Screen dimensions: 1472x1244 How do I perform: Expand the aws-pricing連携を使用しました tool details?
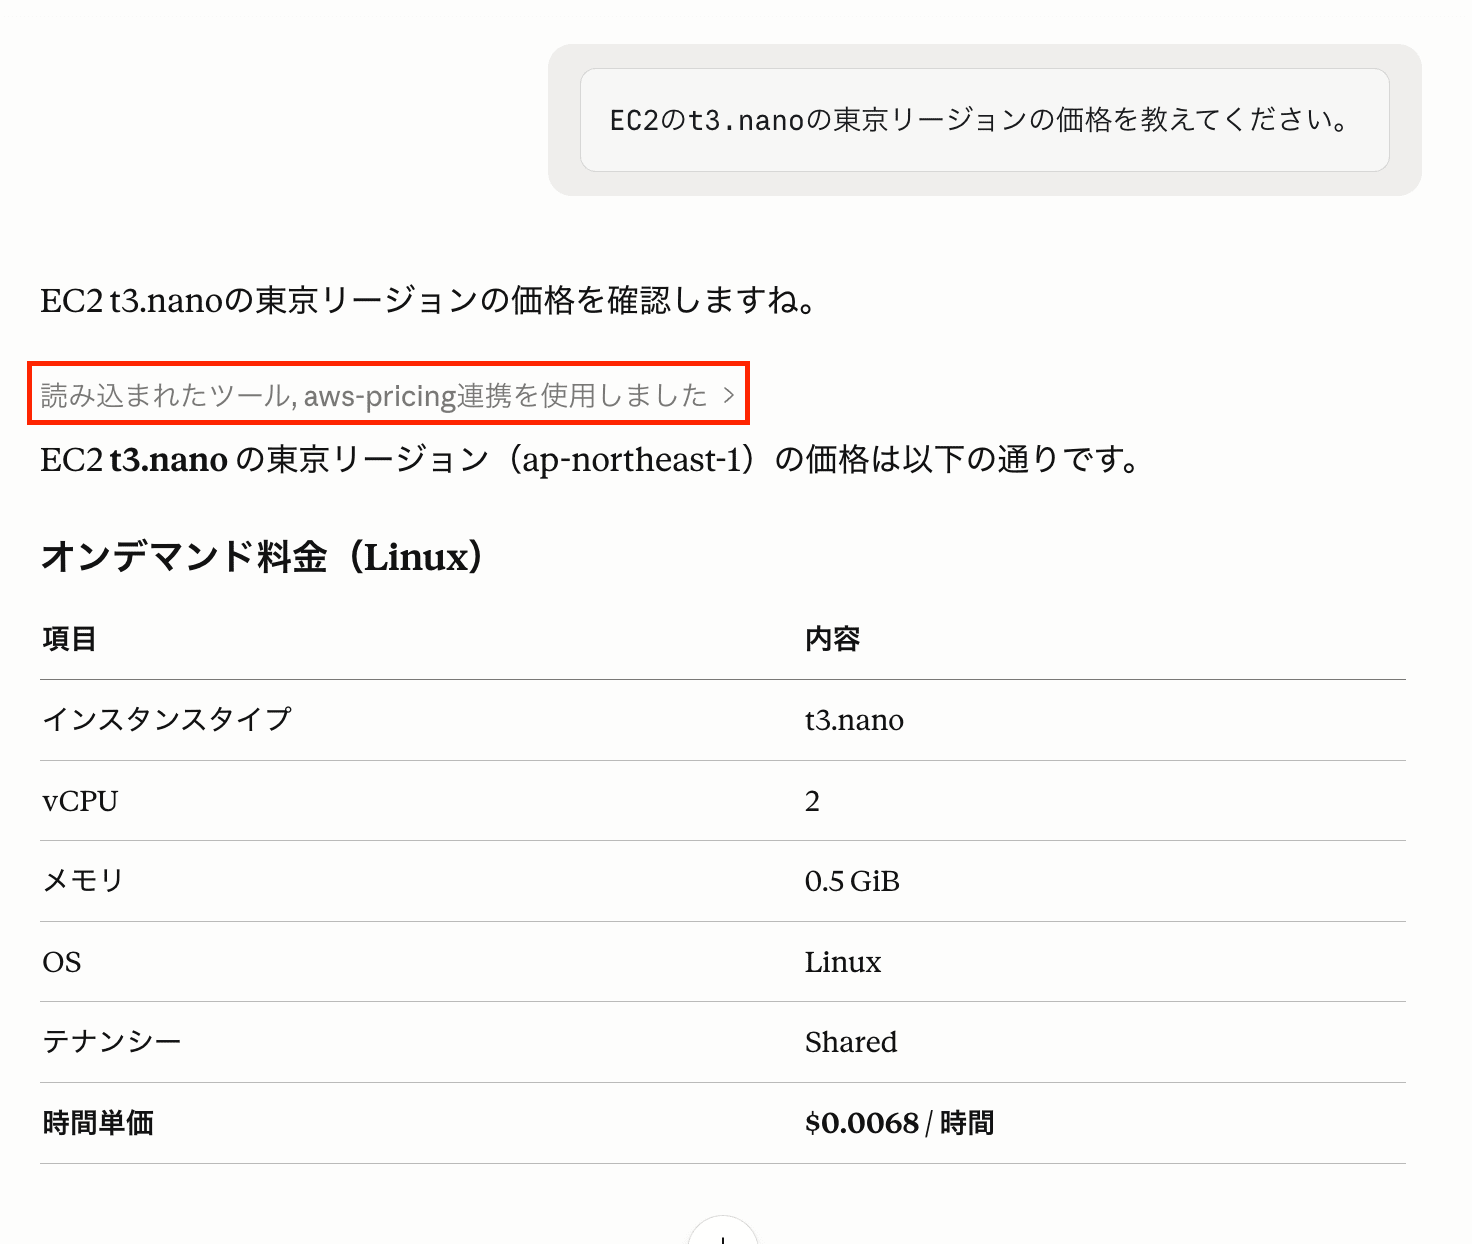pyautogui.click(x=373, y=396)
